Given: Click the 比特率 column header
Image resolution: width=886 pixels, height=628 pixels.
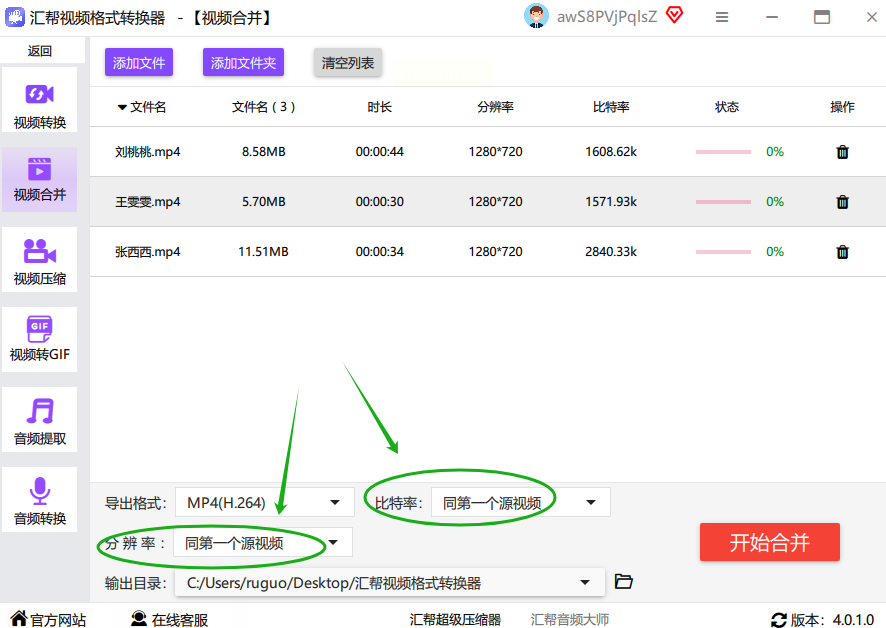Looking at the screenshot, I should pyautogui.click(x=611, y=107).
